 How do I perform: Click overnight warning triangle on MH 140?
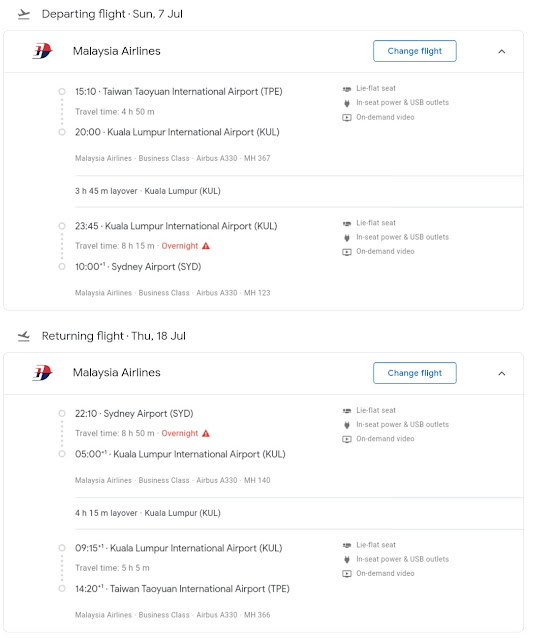click(206, 433)
